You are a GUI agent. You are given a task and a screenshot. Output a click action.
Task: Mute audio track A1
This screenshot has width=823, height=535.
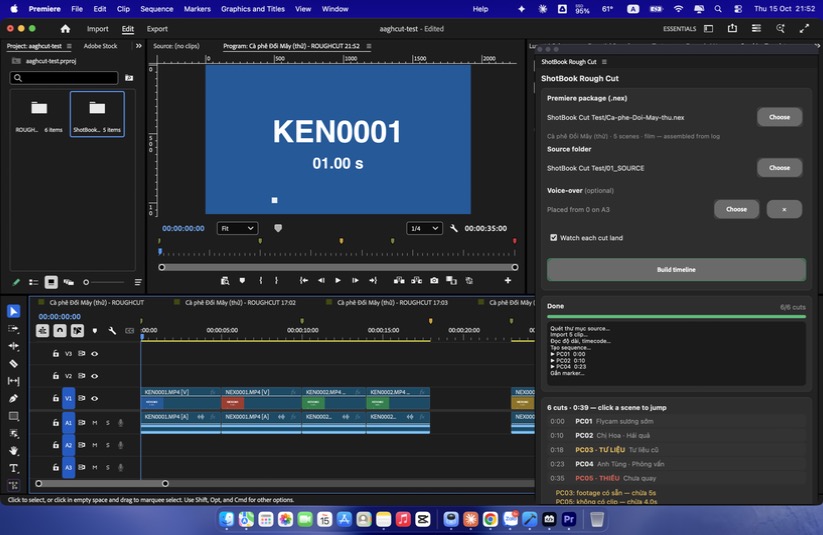coord(95,423)
